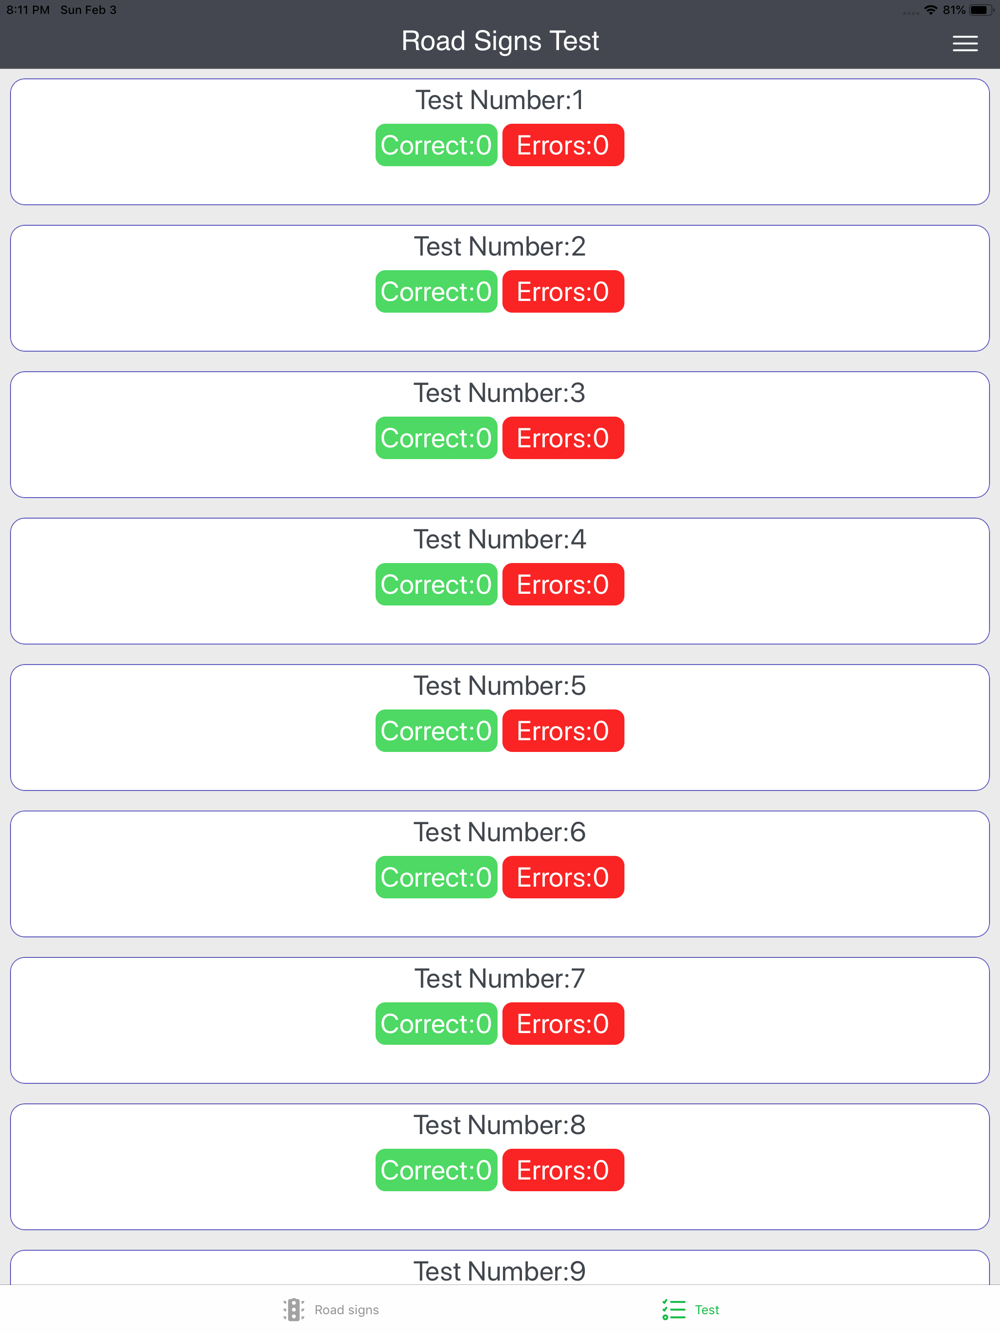Tap Correct:0 badge in Test Number:4
Screen dimensions: 1000x1334
pos(436,584)
